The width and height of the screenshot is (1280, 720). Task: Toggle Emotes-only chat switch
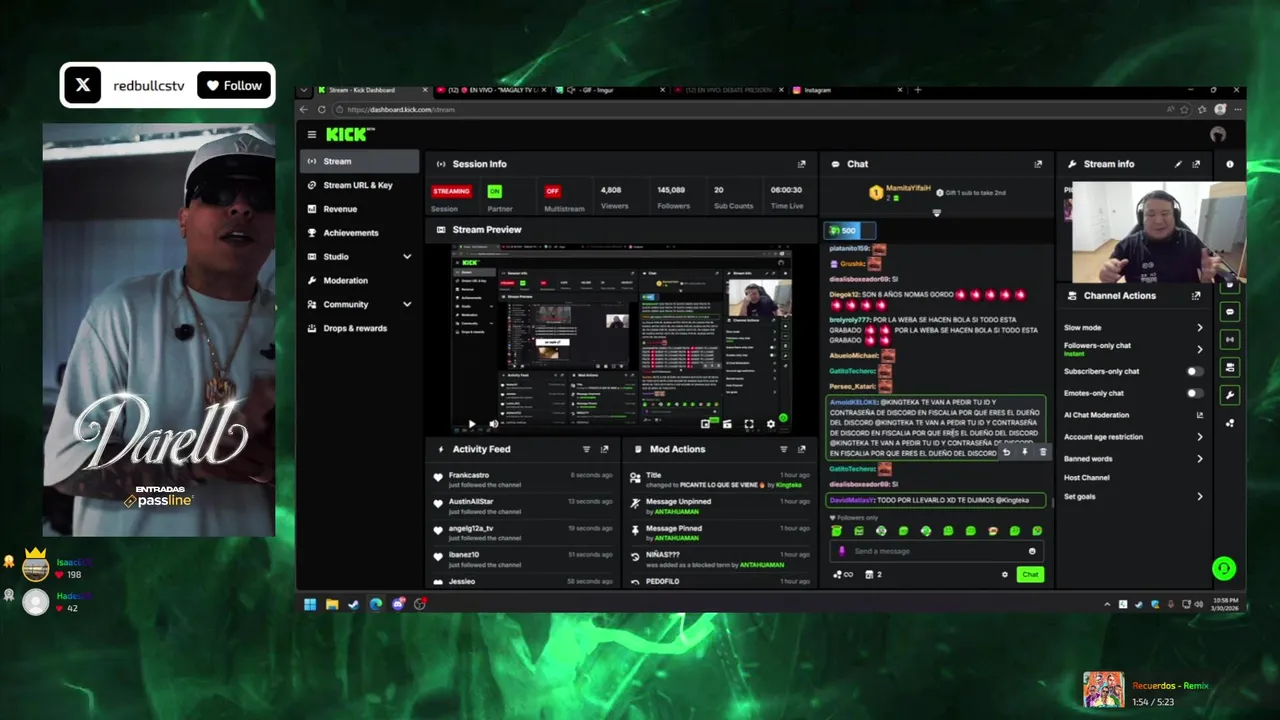pos(1195,393)
